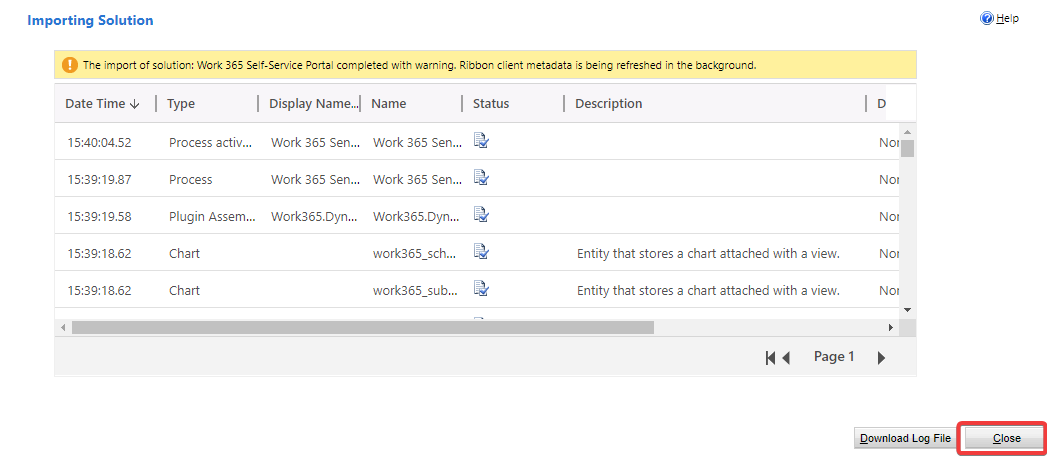Sort by Date Time column header
The height and width of the screenshot is (456, 1047).
103,103
